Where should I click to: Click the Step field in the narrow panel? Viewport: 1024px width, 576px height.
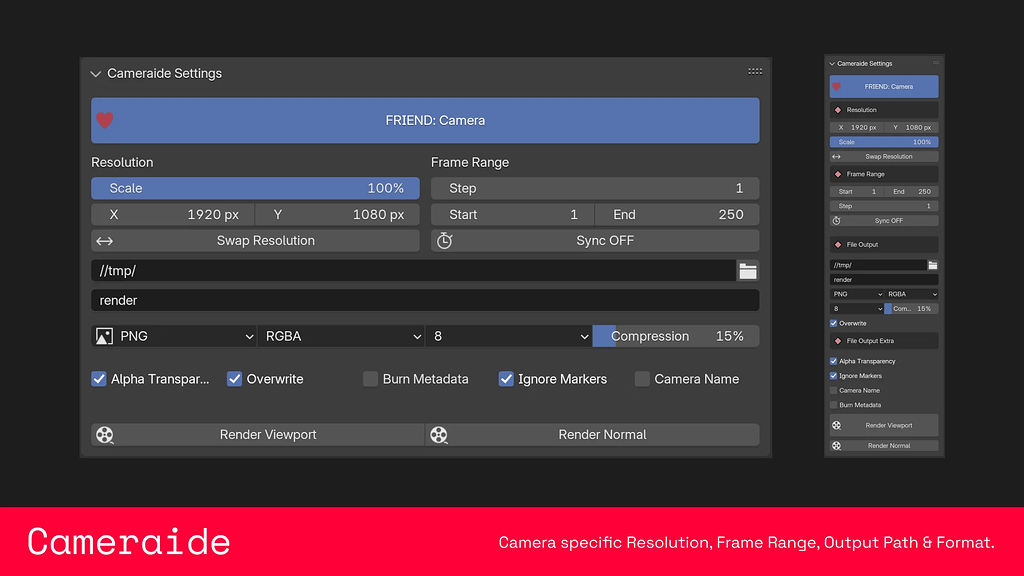[884, 206]
